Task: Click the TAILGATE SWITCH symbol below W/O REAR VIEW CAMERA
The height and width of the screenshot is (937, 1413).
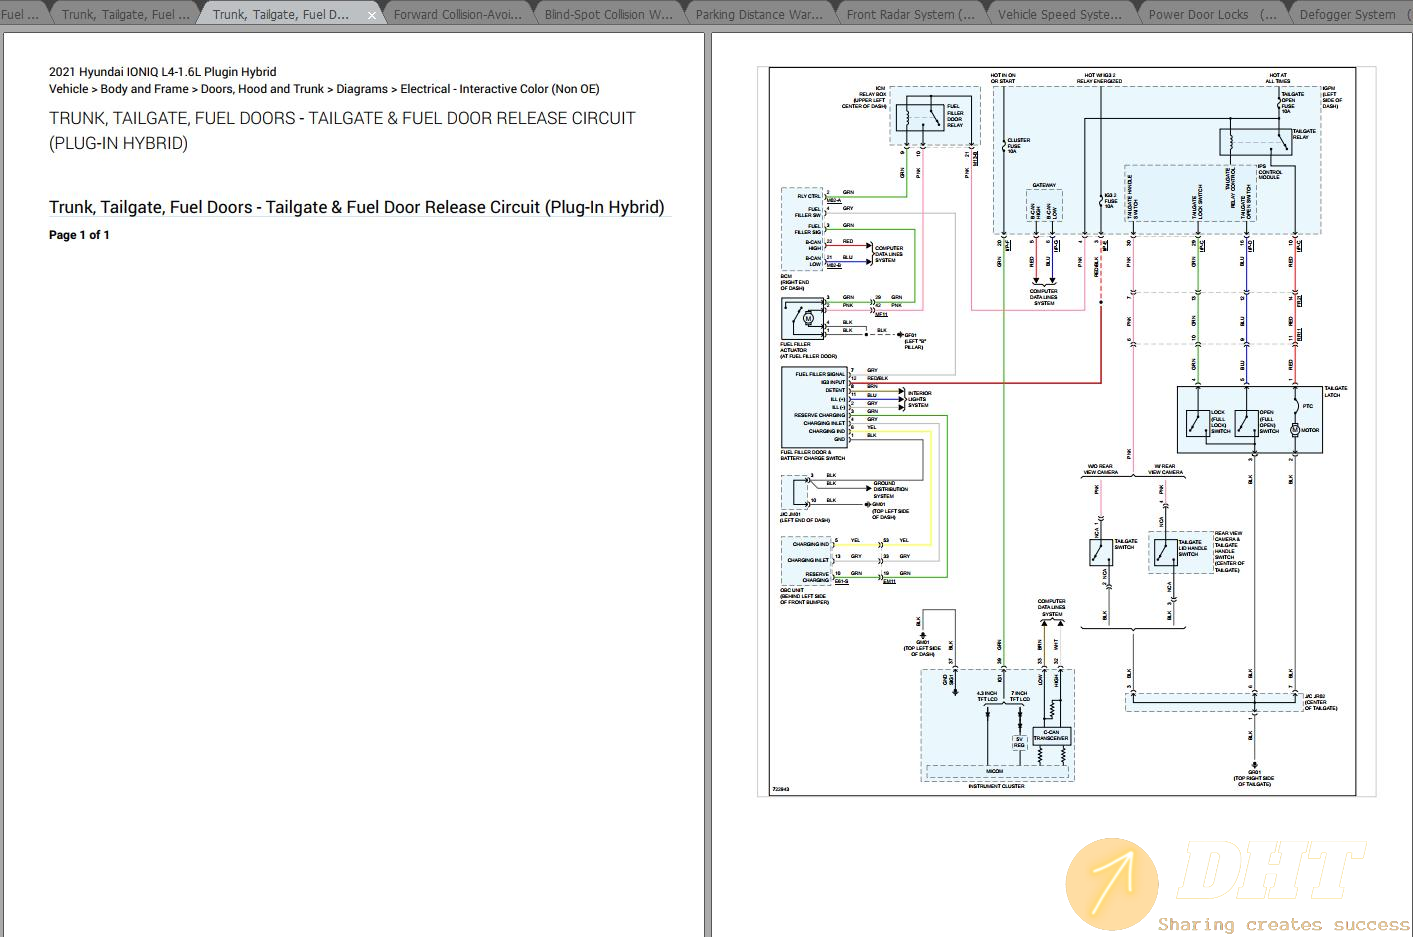Action: pos(1101,552)
